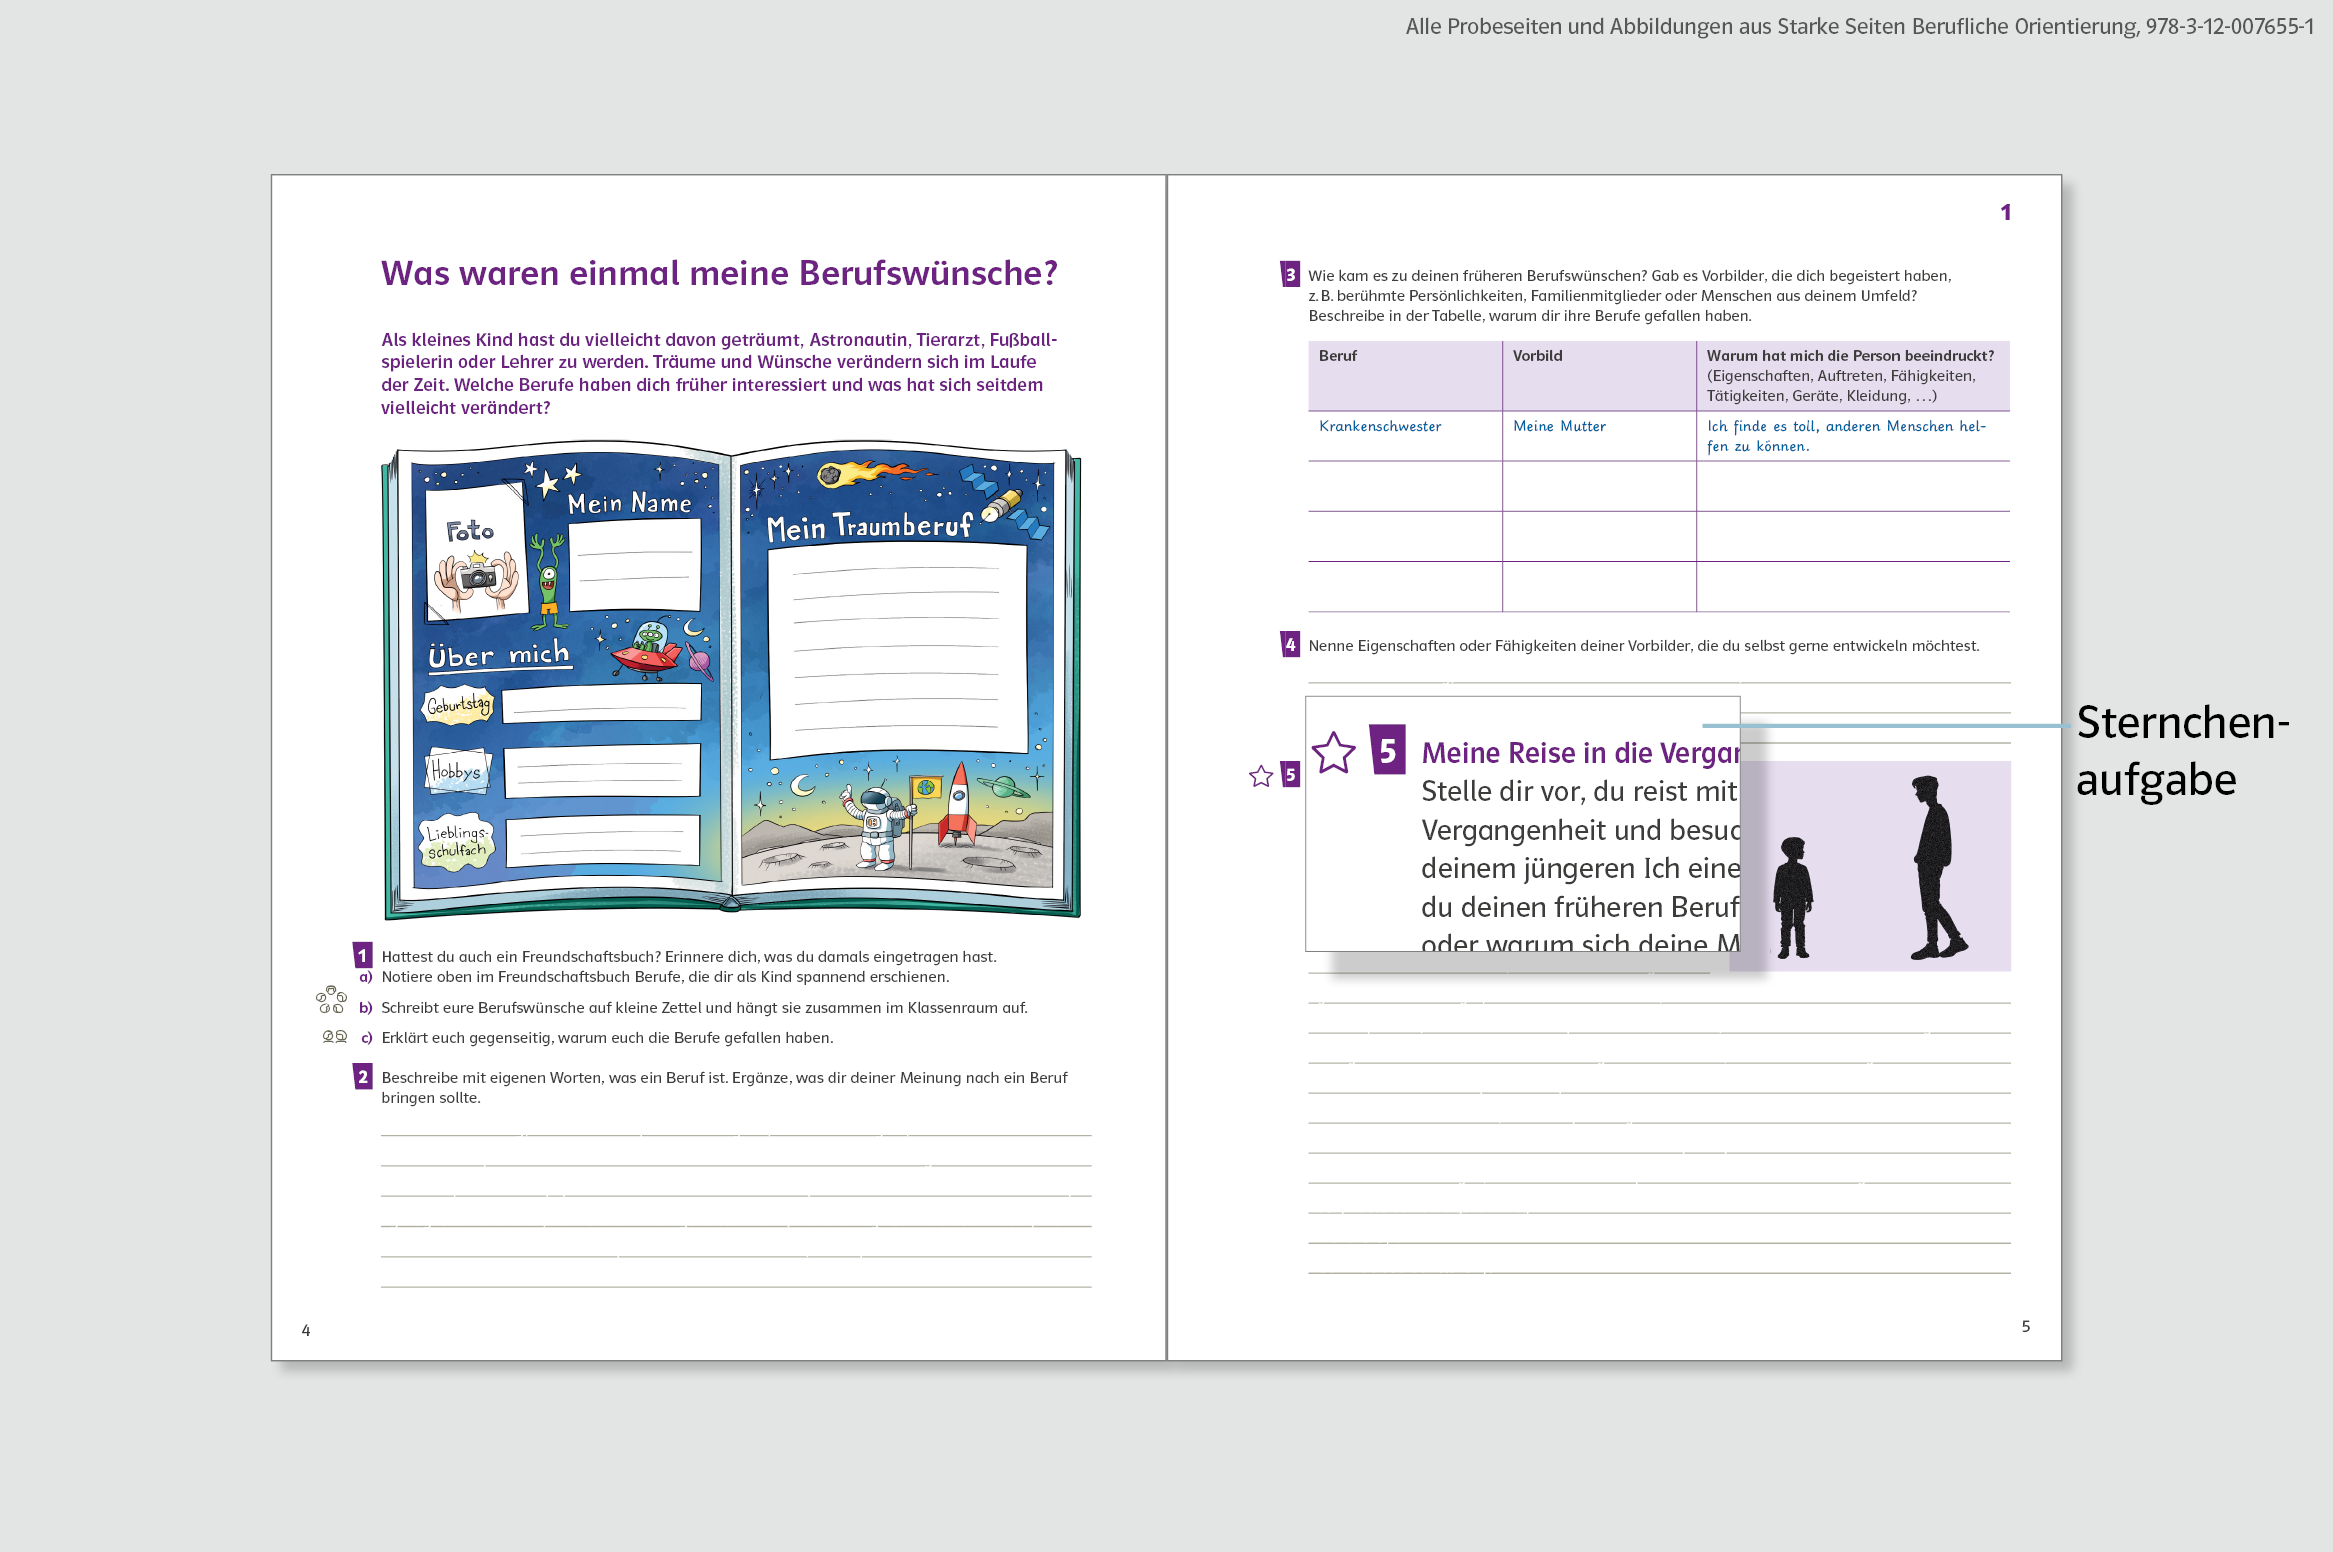The height and width of the screenshot is (1552, 2333).
Task: Click the alien in the red flying saucer
Action: click(x=648, y=648)
